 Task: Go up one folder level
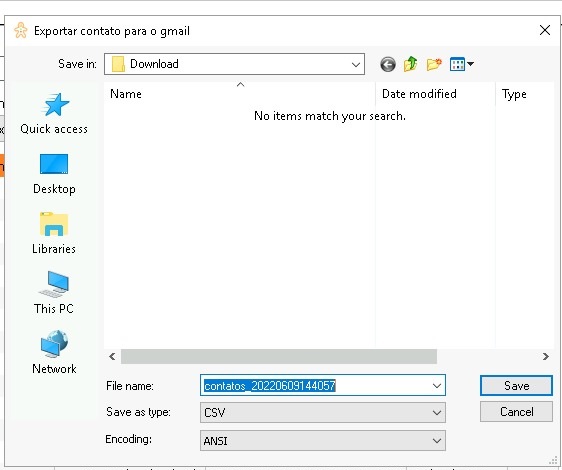click(x=410, y=64)
